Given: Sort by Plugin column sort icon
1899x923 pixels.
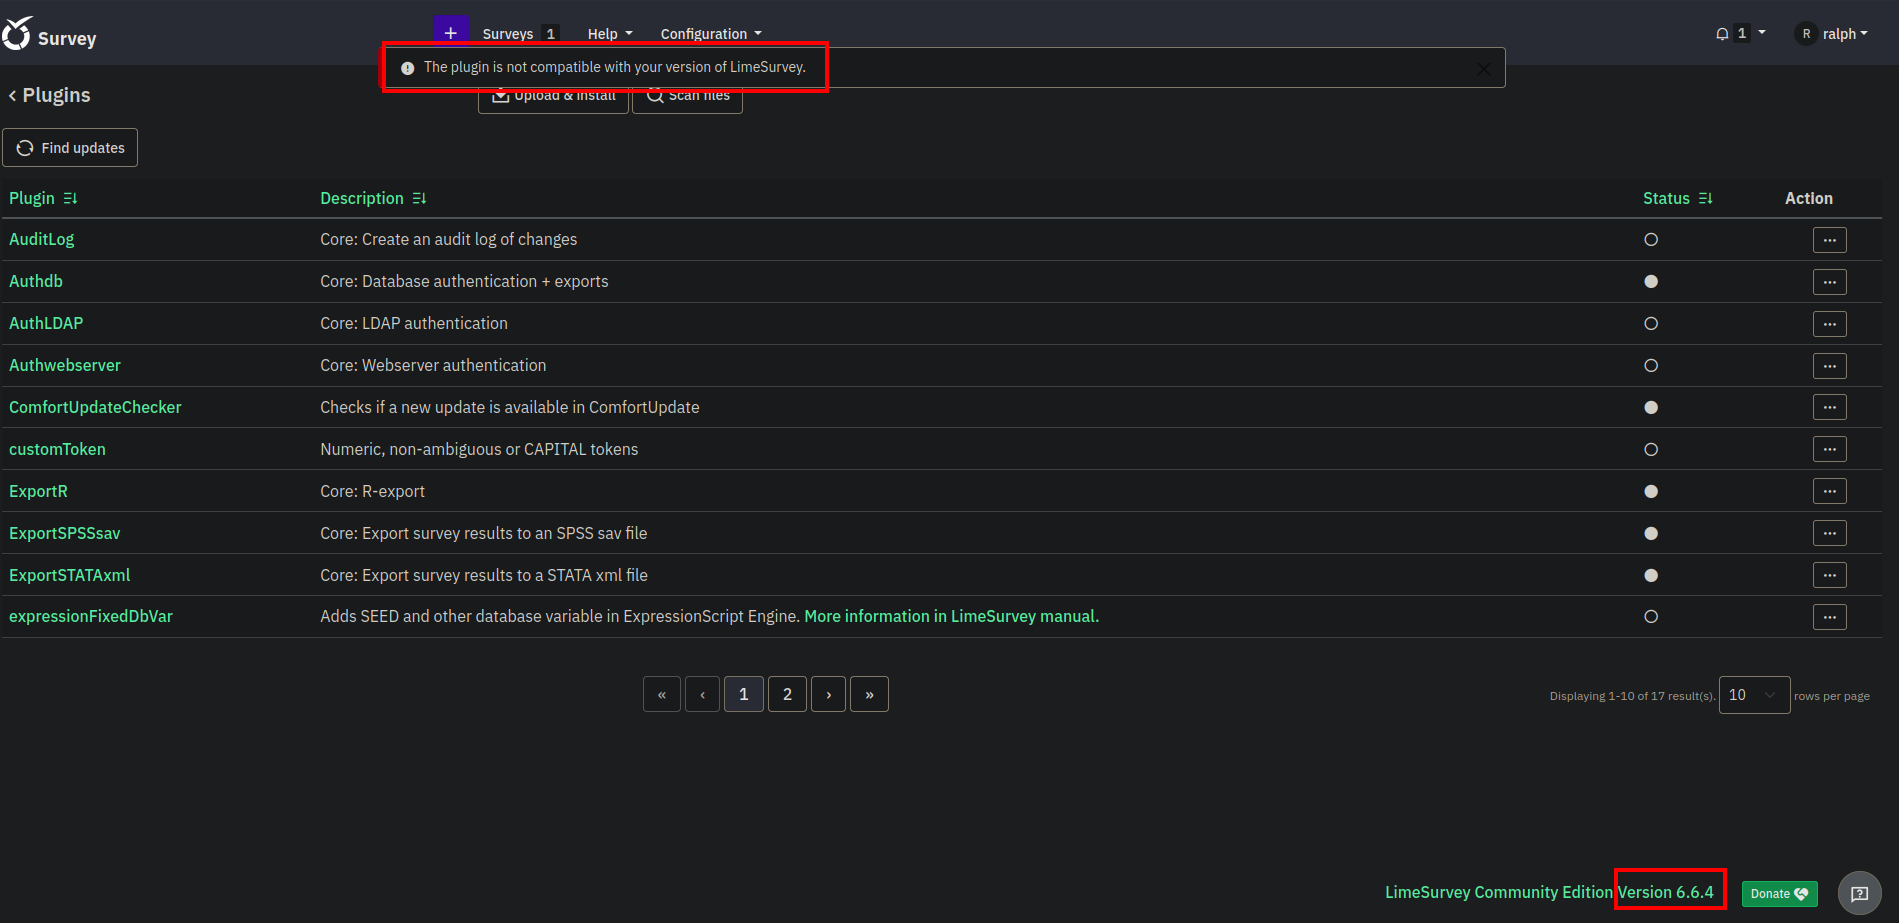Looking at the screenshot, I should [x=70, y=198].
